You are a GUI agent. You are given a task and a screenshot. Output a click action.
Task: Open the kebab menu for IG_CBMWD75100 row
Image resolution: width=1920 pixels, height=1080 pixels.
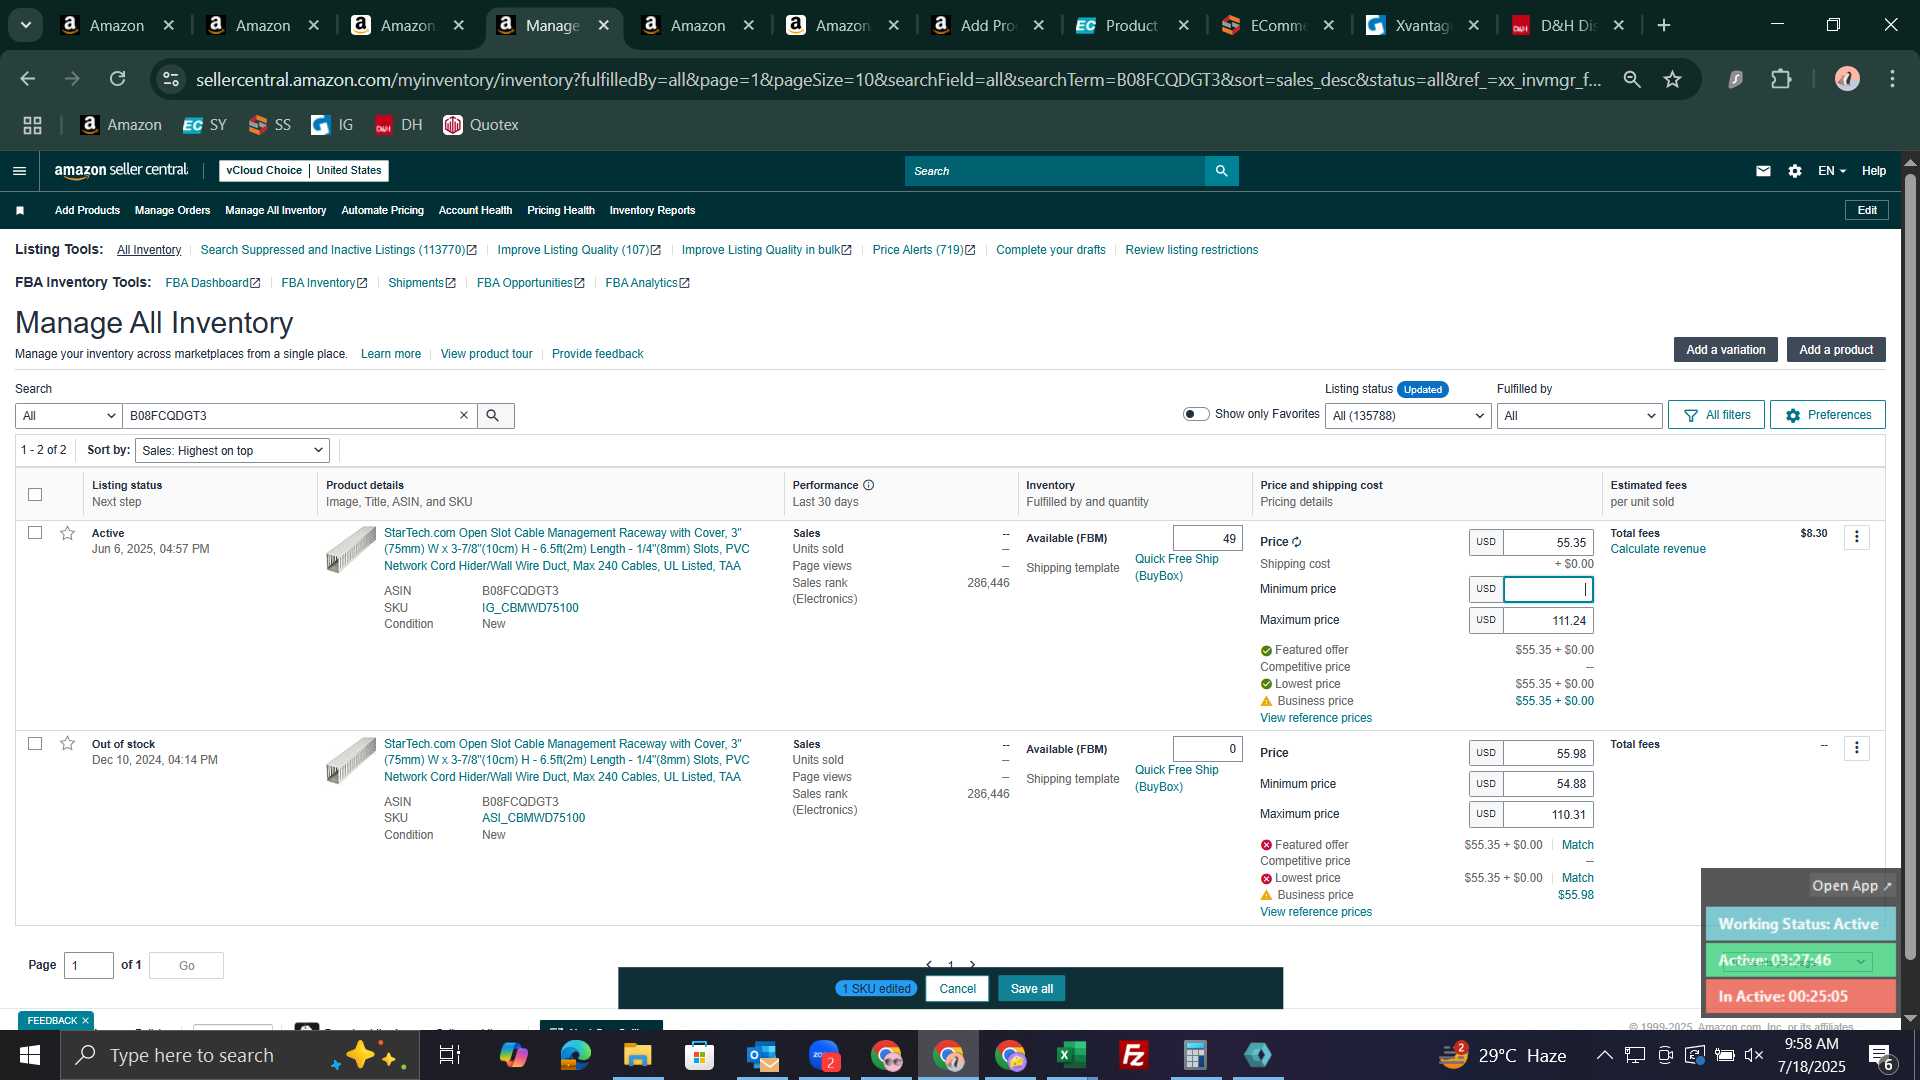tap(1857, 537)
